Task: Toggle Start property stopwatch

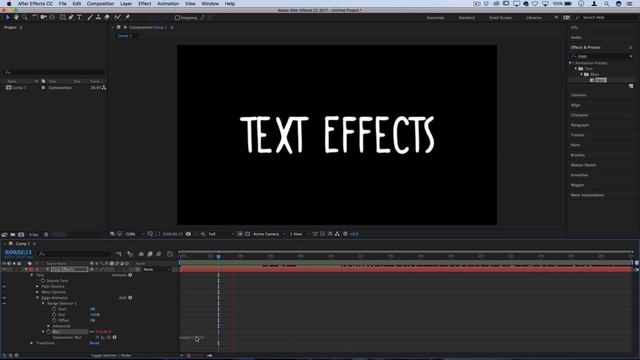Action: pos(54,309)
